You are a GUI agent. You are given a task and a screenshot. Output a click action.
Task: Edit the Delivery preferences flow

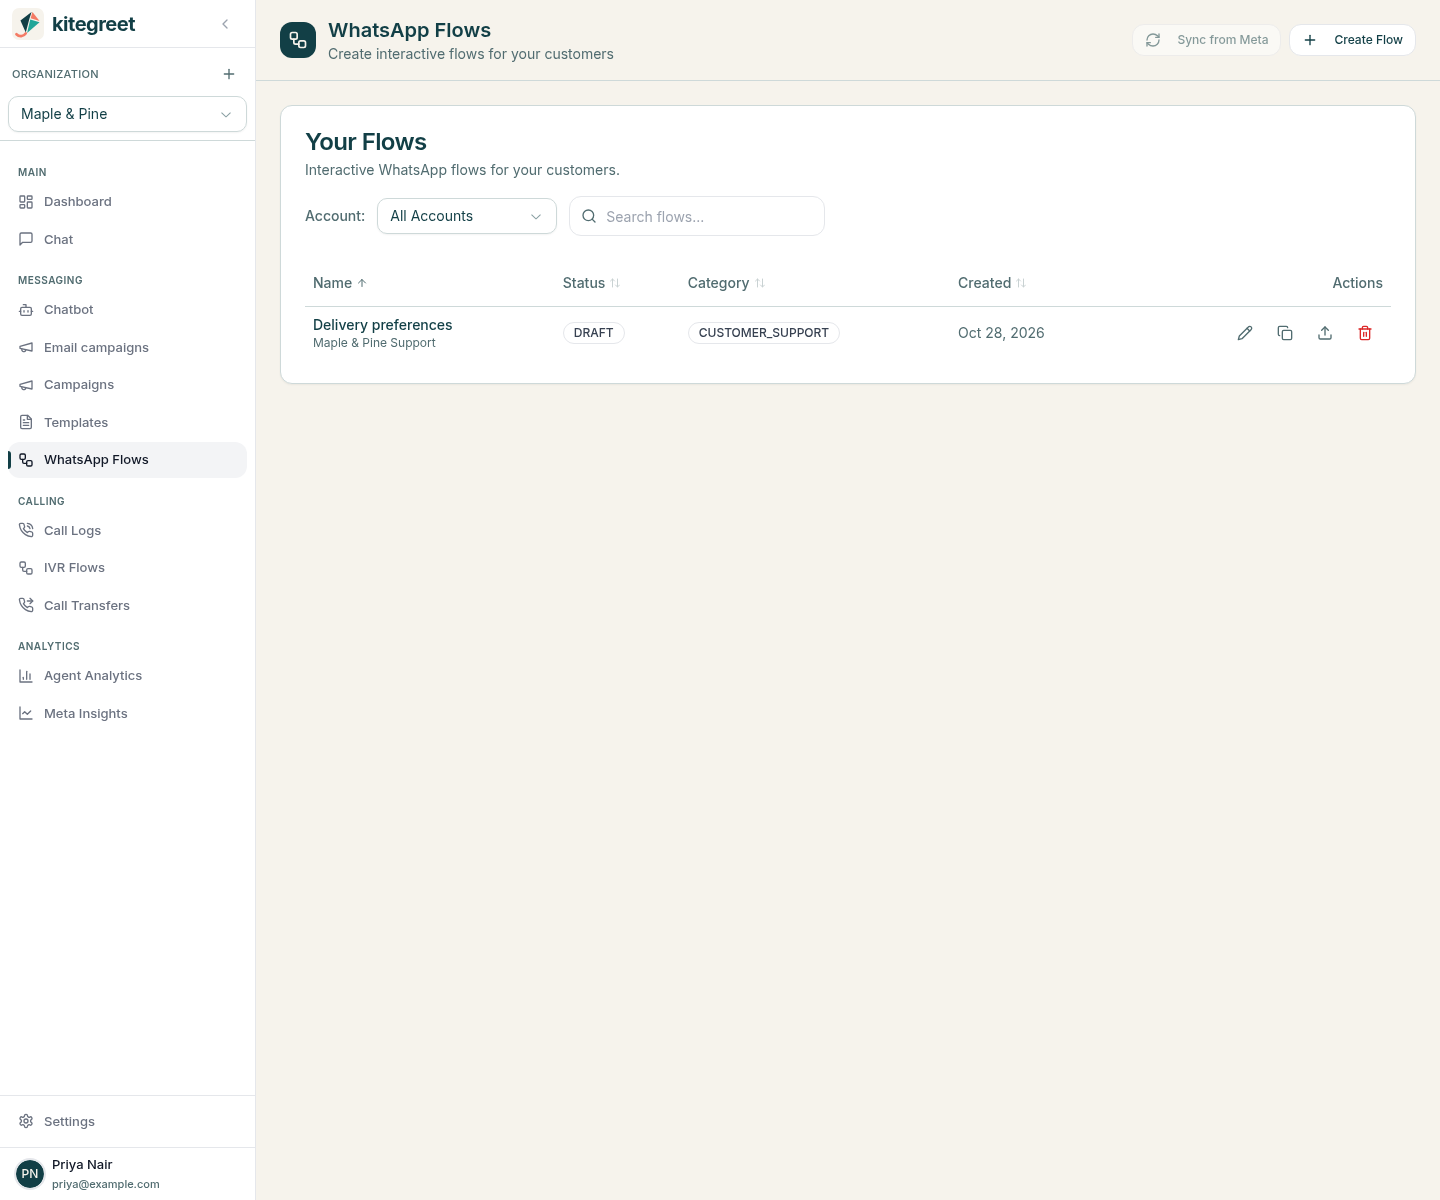[x=1245, y=333]
